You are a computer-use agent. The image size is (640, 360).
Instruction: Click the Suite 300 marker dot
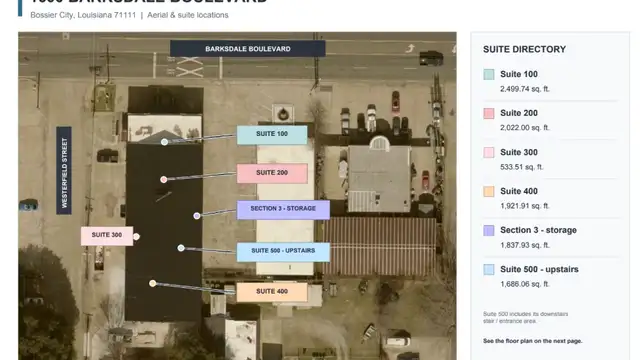pyautogui.click(x=136, y=237)
